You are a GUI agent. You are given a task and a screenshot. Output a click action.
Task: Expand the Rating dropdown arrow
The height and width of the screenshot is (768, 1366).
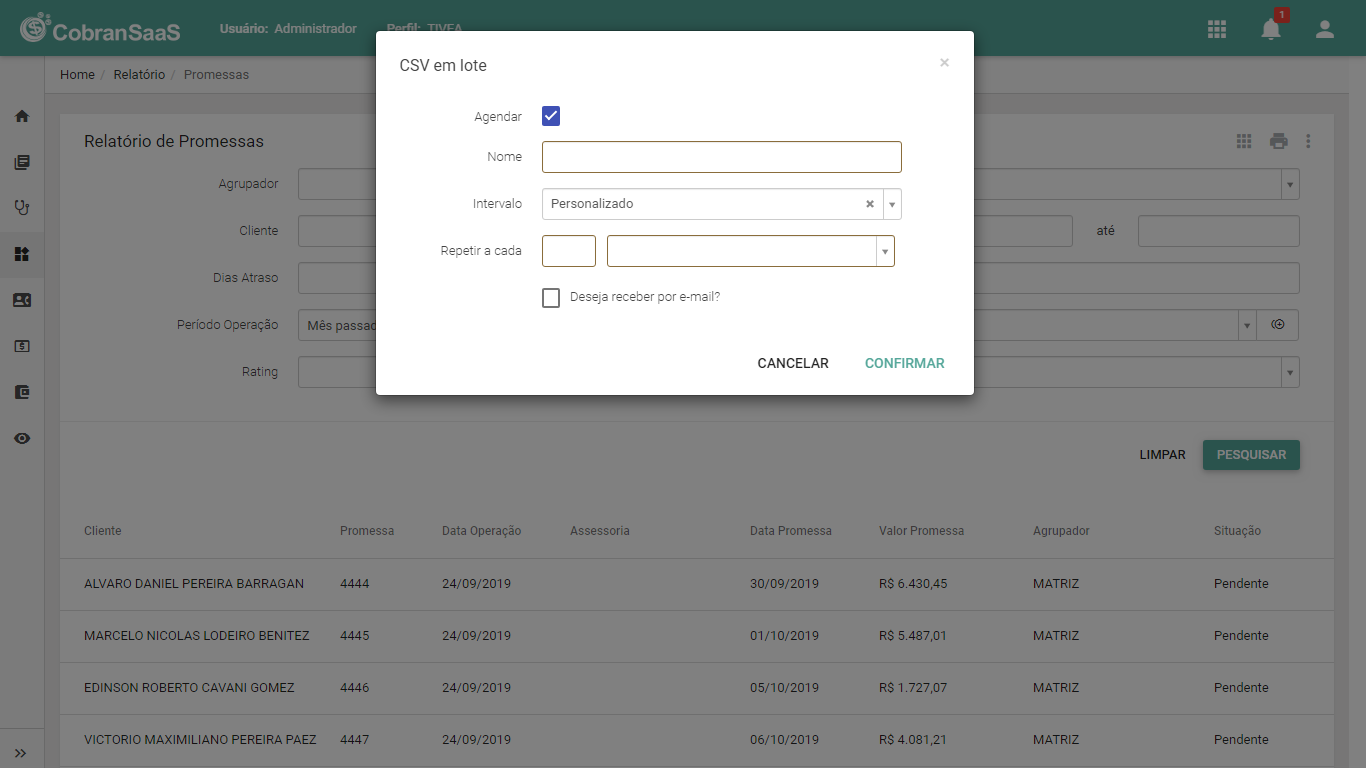1291,372
